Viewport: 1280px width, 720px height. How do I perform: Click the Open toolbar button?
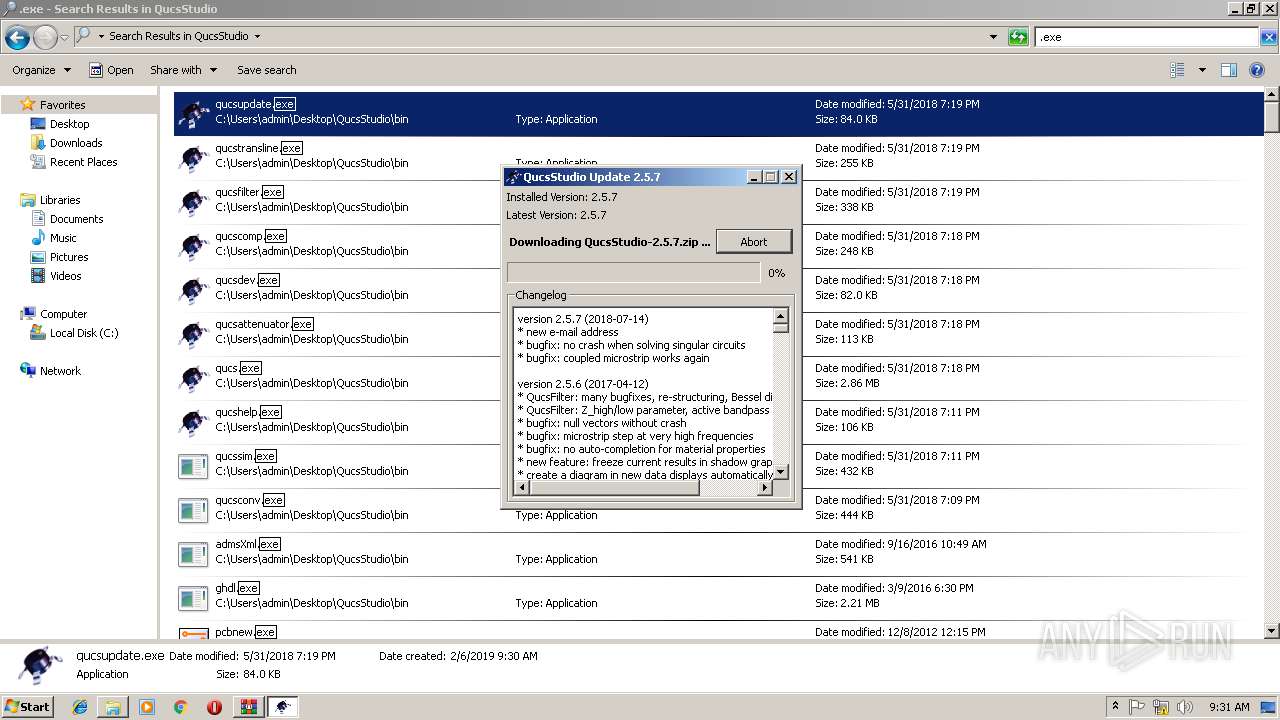click(111, 70)
